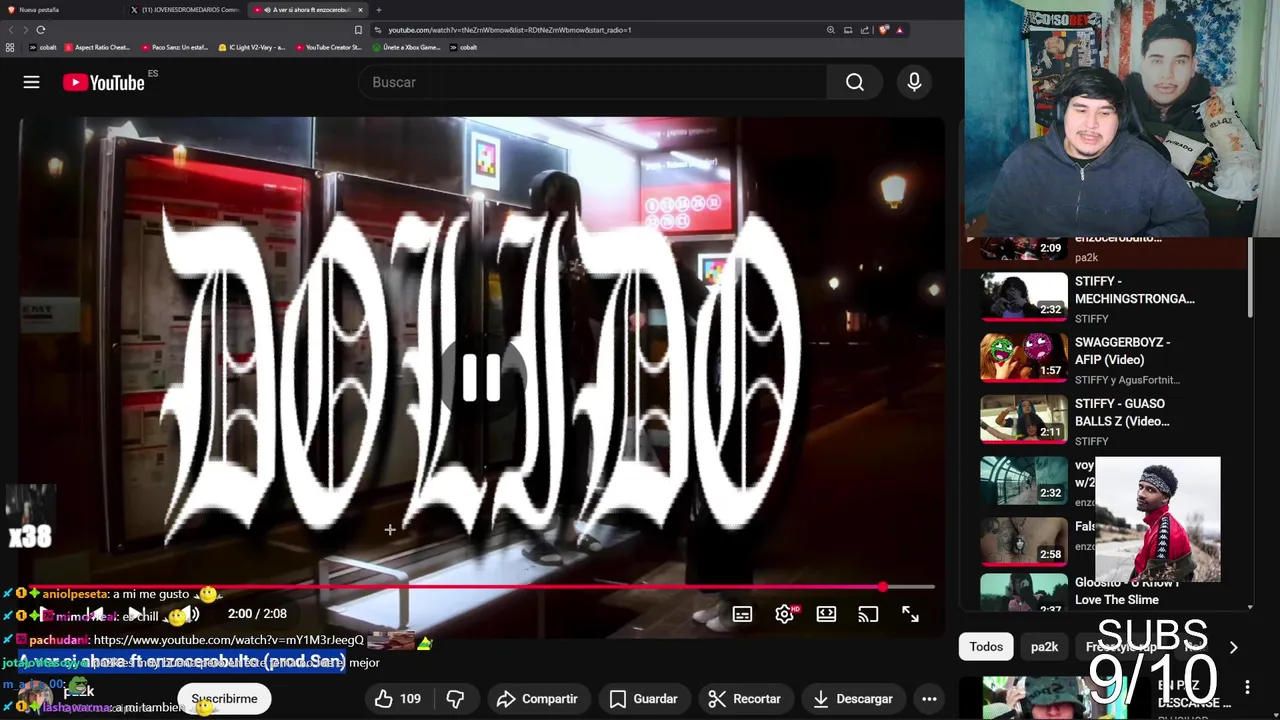Go back with the browser back arrow

point(9,30)
